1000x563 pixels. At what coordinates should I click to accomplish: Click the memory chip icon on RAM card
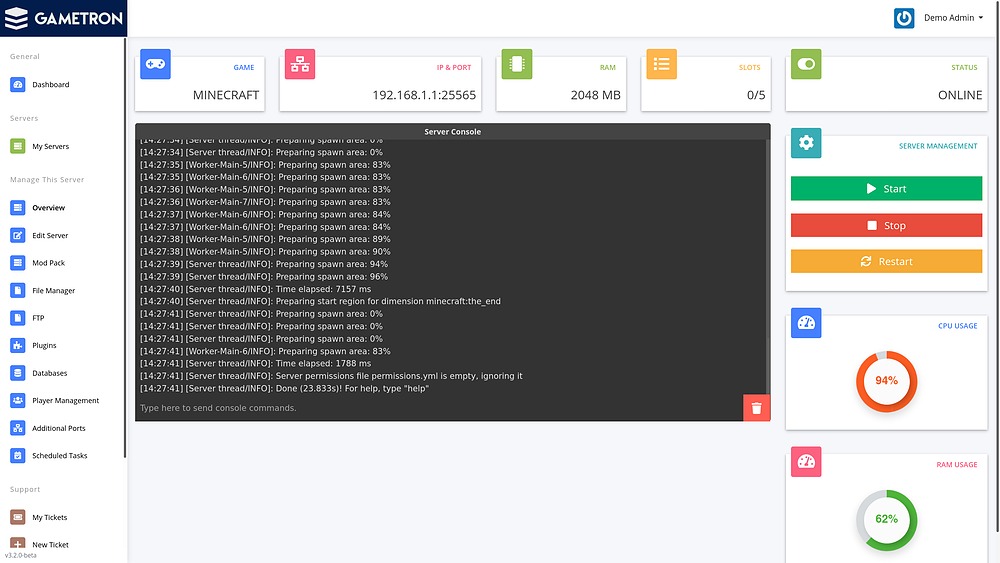coord(517,64)
